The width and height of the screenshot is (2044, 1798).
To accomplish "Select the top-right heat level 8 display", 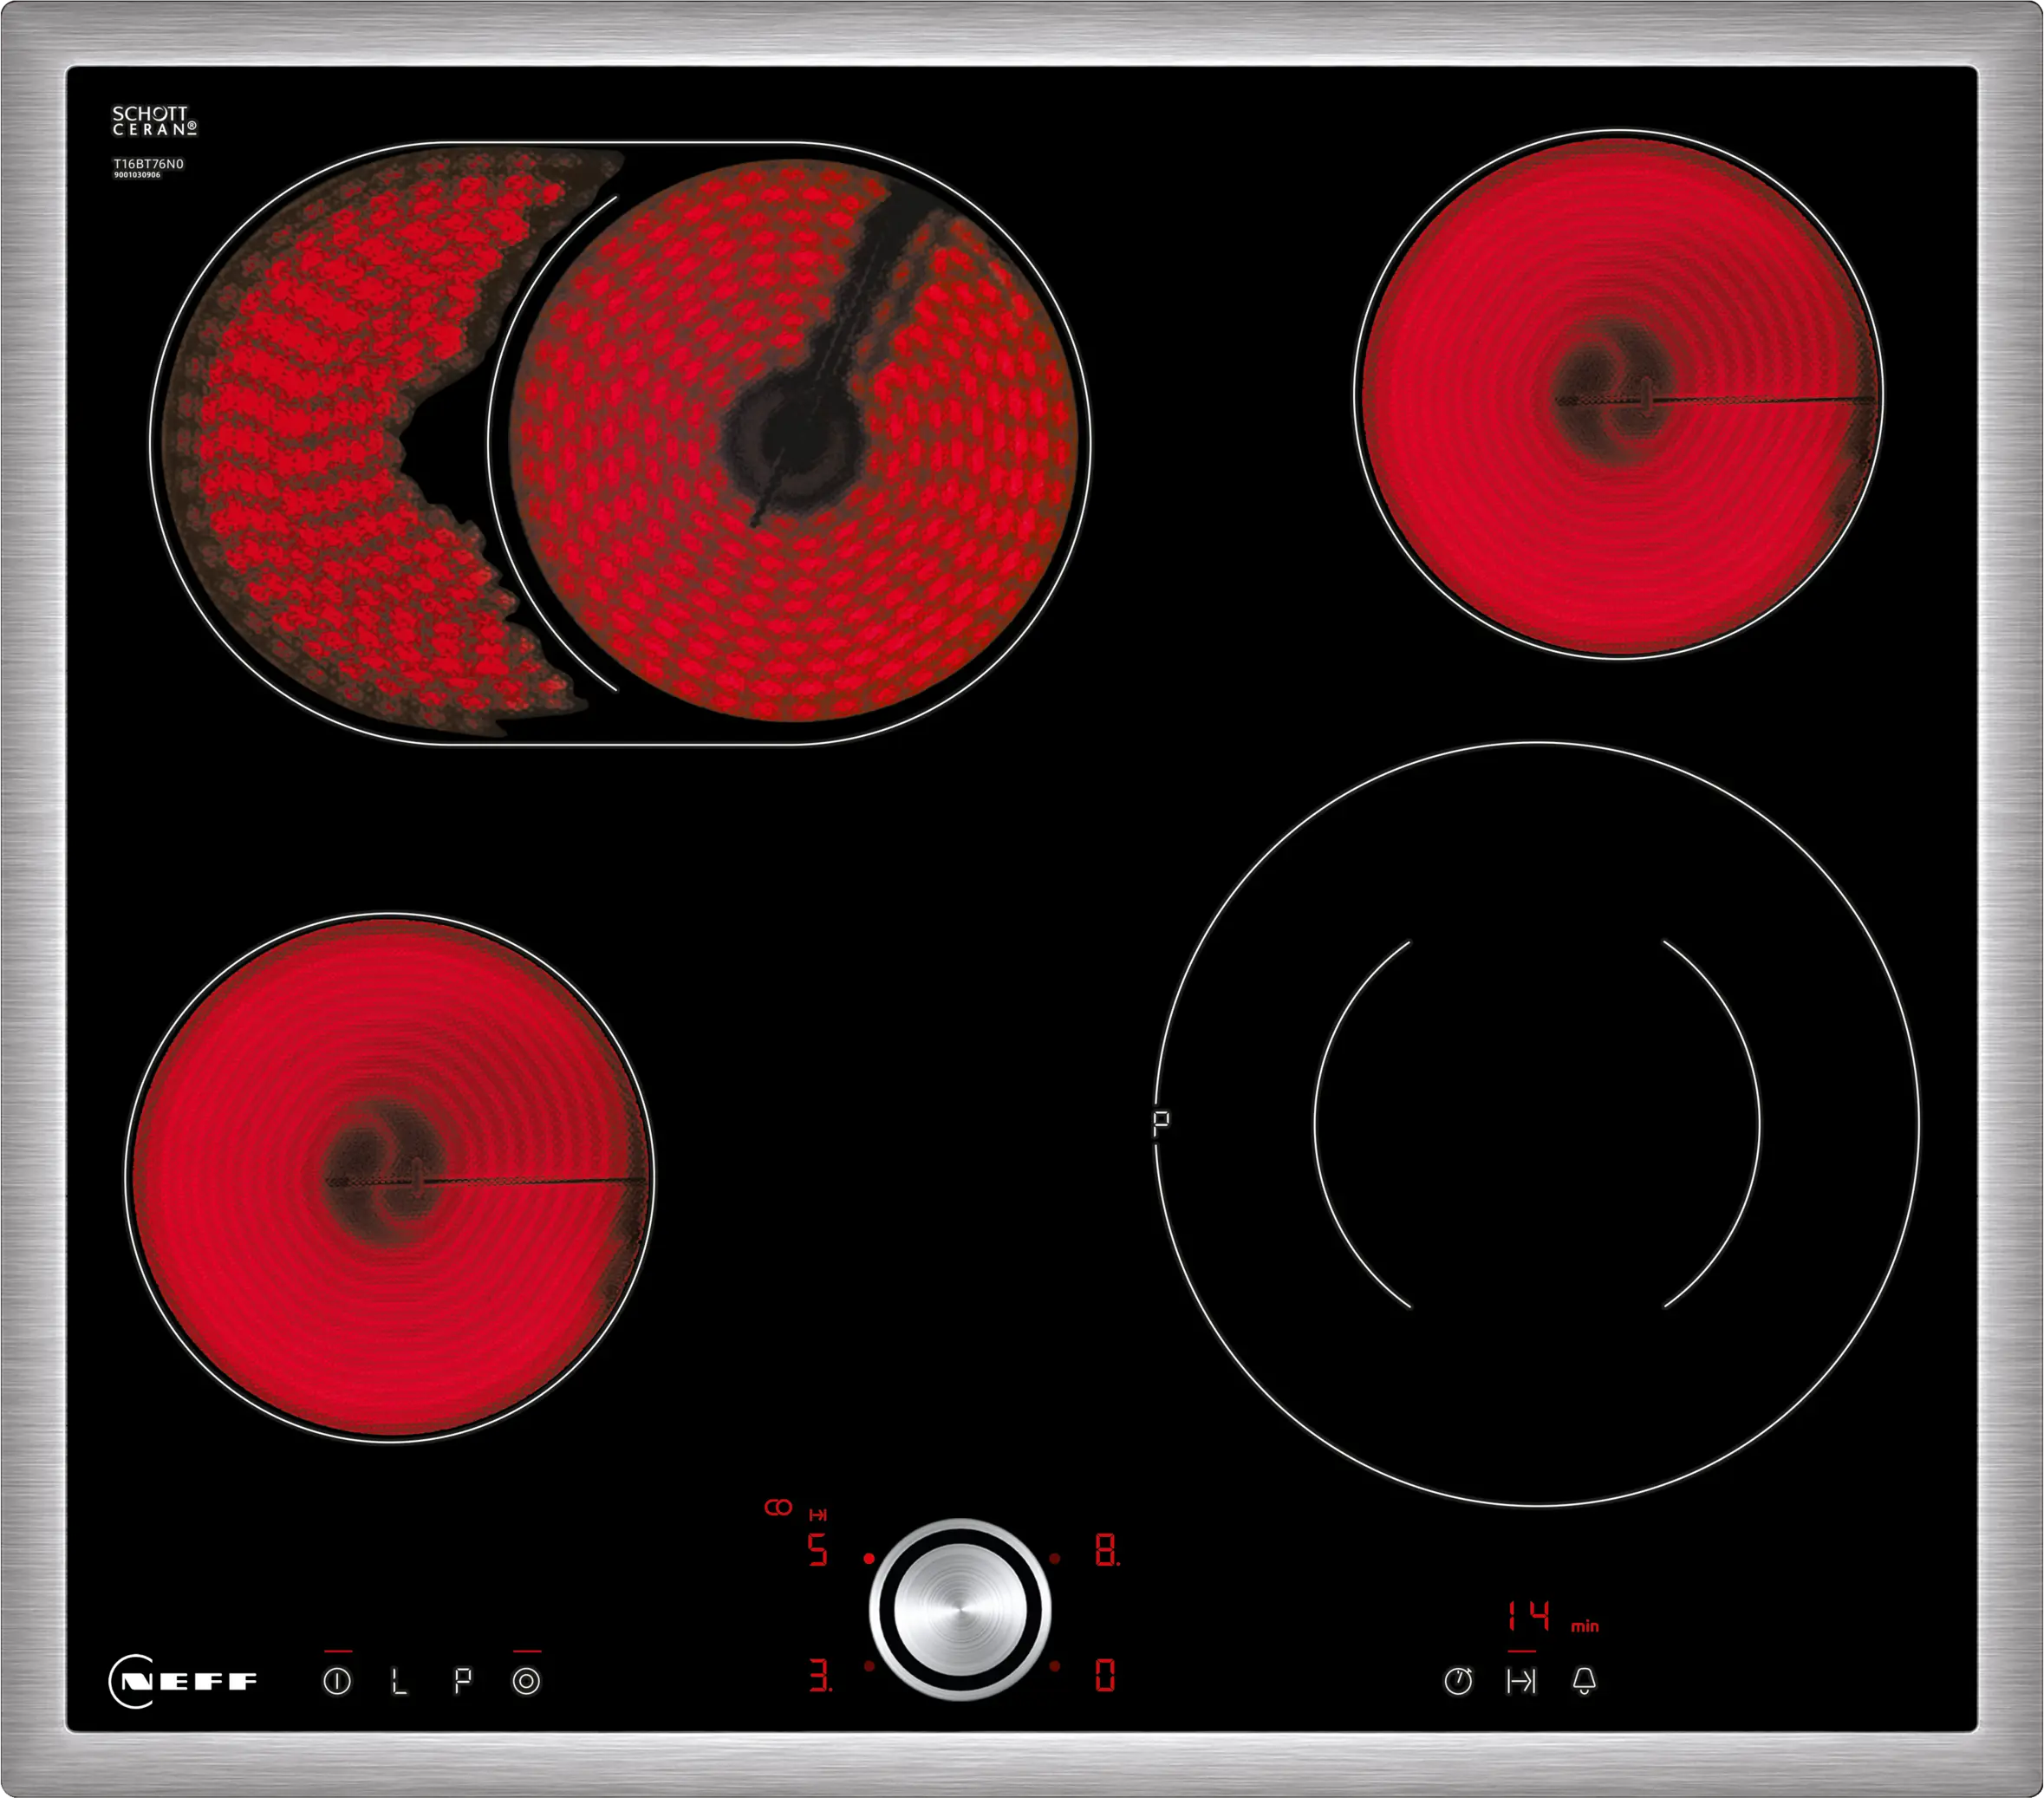I will click(1106, 1551).
